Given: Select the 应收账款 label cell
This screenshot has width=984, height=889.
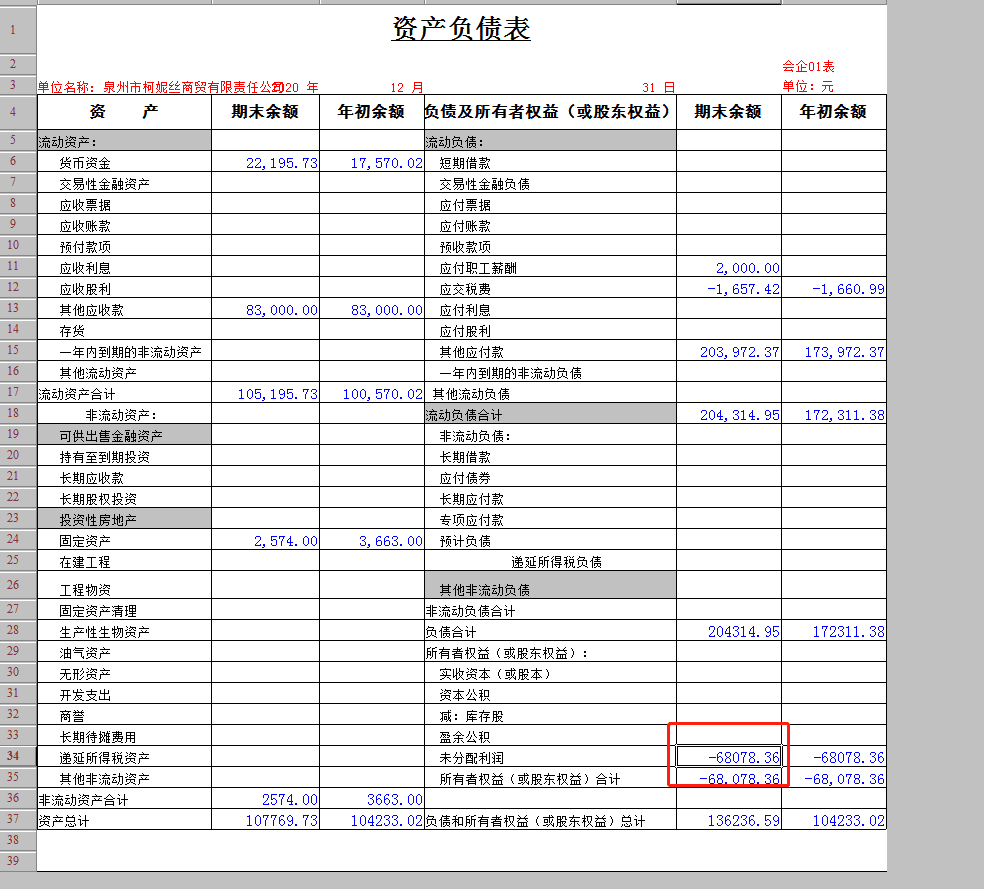Looking at the screenshot, I should pyautogui.click(x=124, y=225).
